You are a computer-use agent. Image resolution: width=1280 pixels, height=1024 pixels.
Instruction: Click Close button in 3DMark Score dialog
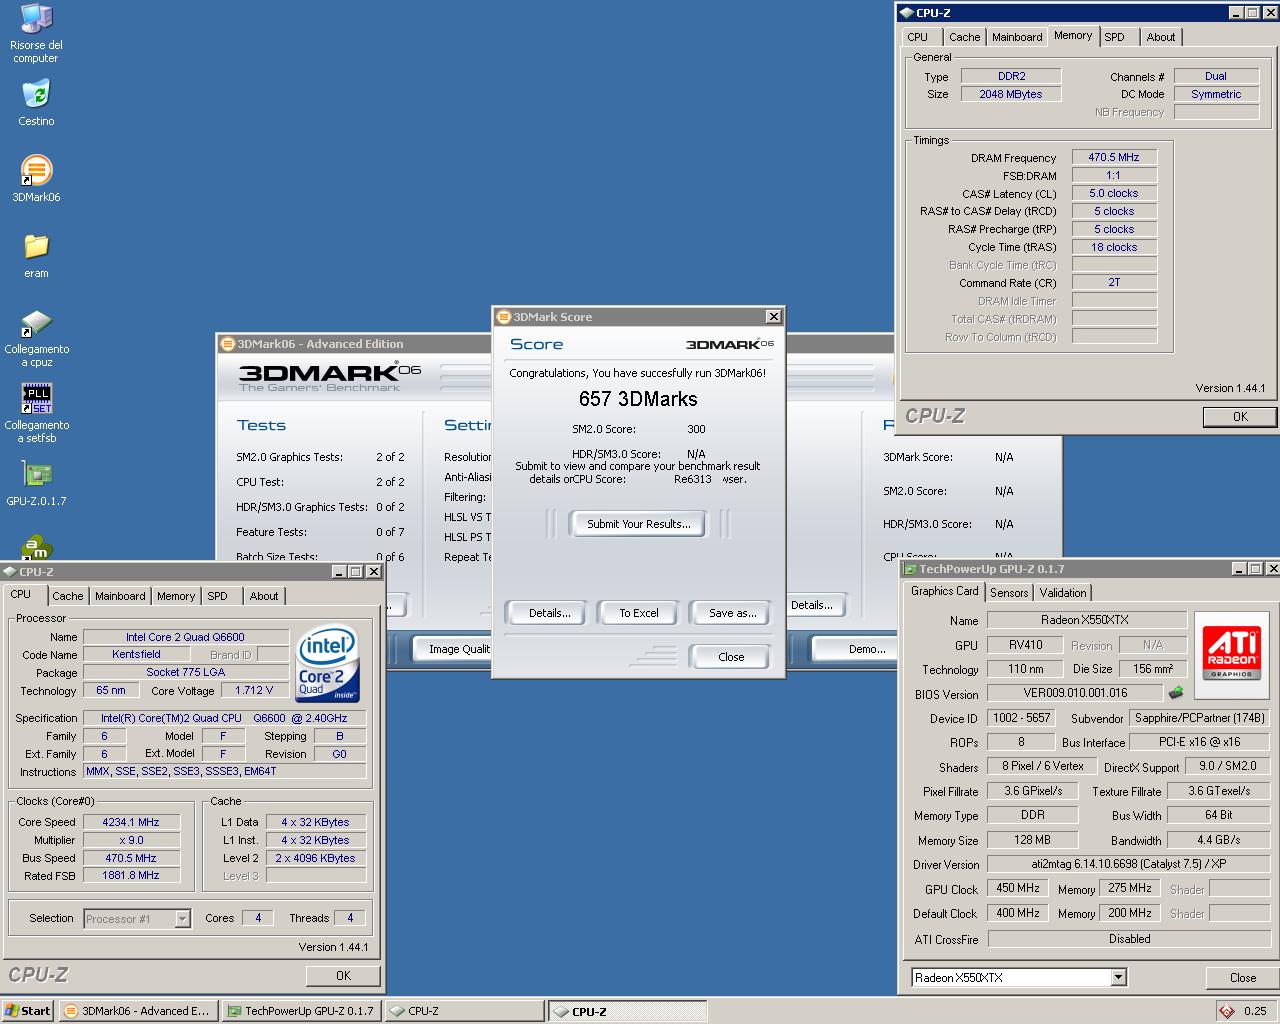(731, 657)
